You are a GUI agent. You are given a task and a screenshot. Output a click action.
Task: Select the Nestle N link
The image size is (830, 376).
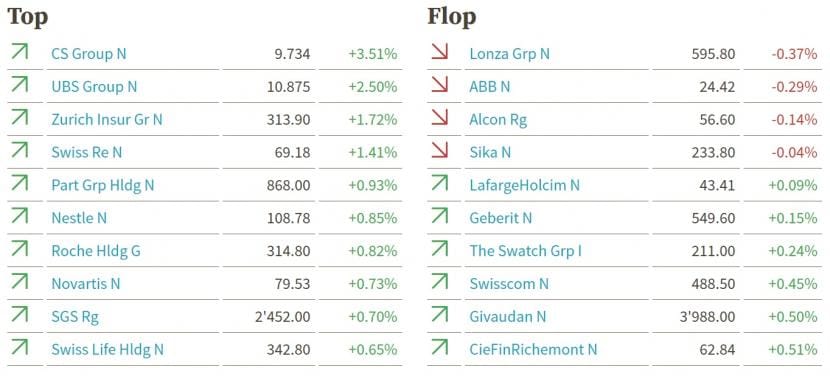(79, 218)
